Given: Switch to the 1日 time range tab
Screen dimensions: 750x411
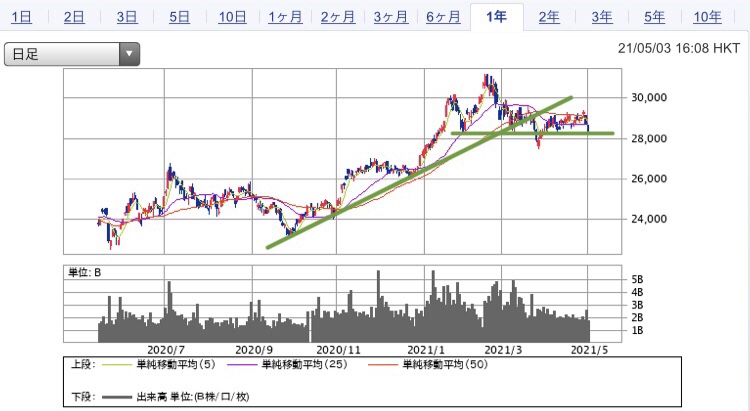Looking at the screenshot, I should (22, 17).
